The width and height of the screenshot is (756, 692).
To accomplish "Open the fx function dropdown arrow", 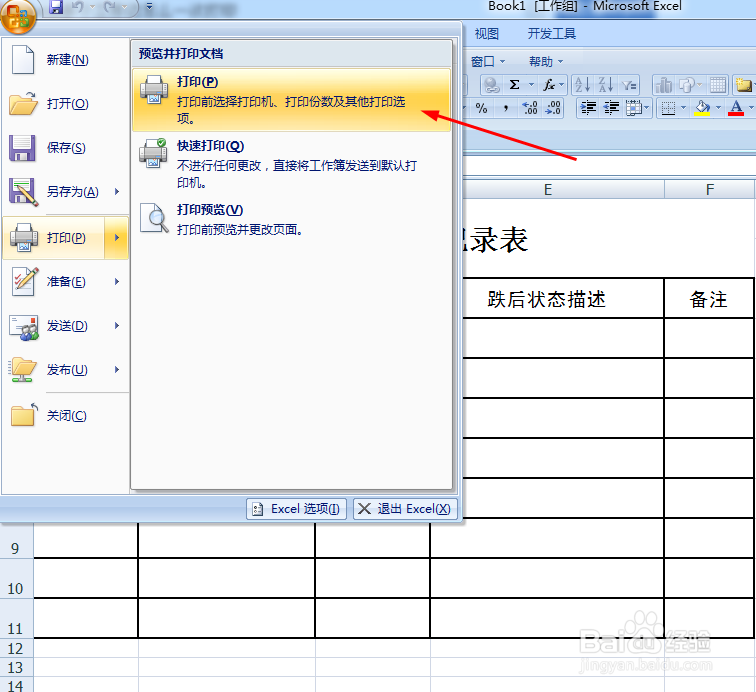I will click(x=562, y=85).
